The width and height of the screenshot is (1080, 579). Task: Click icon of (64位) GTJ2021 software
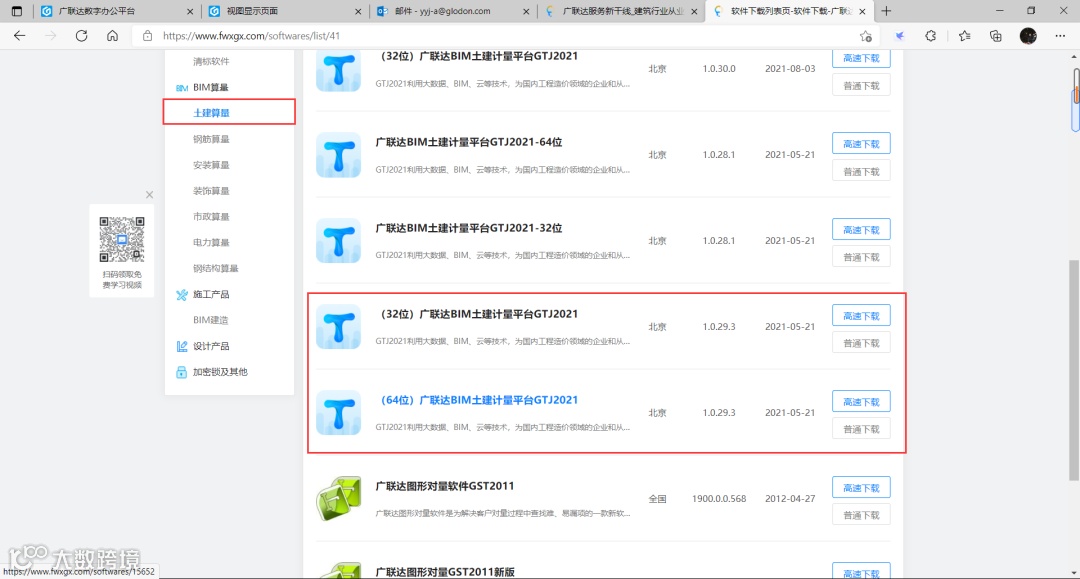pos(338,413)
